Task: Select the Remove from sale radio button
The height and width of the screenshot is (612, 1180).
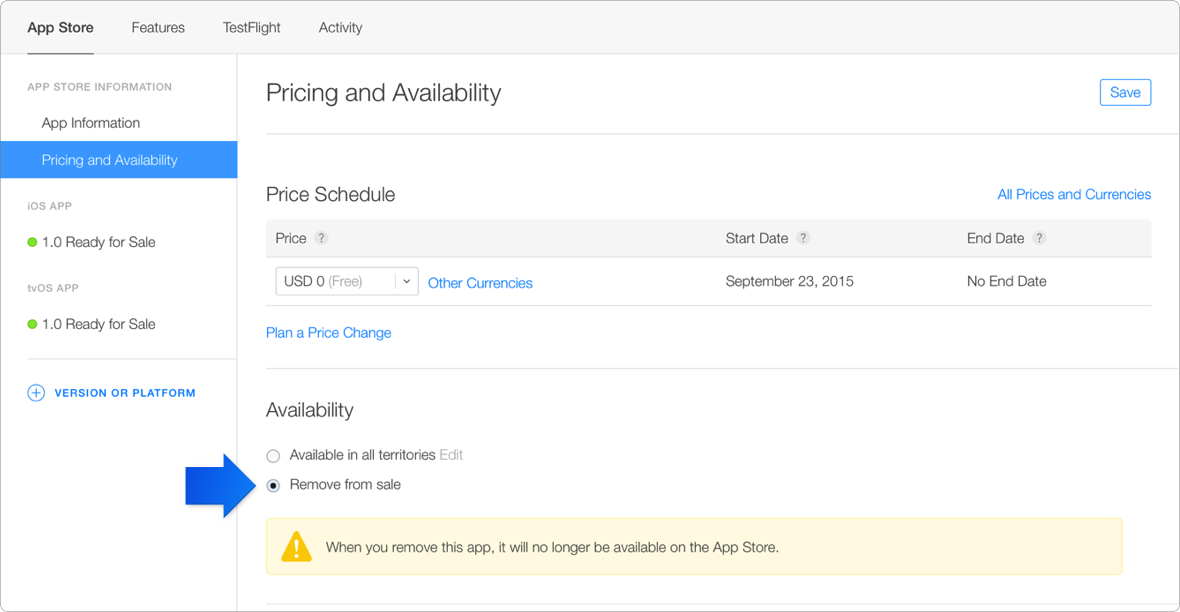Action: [273, 485]
